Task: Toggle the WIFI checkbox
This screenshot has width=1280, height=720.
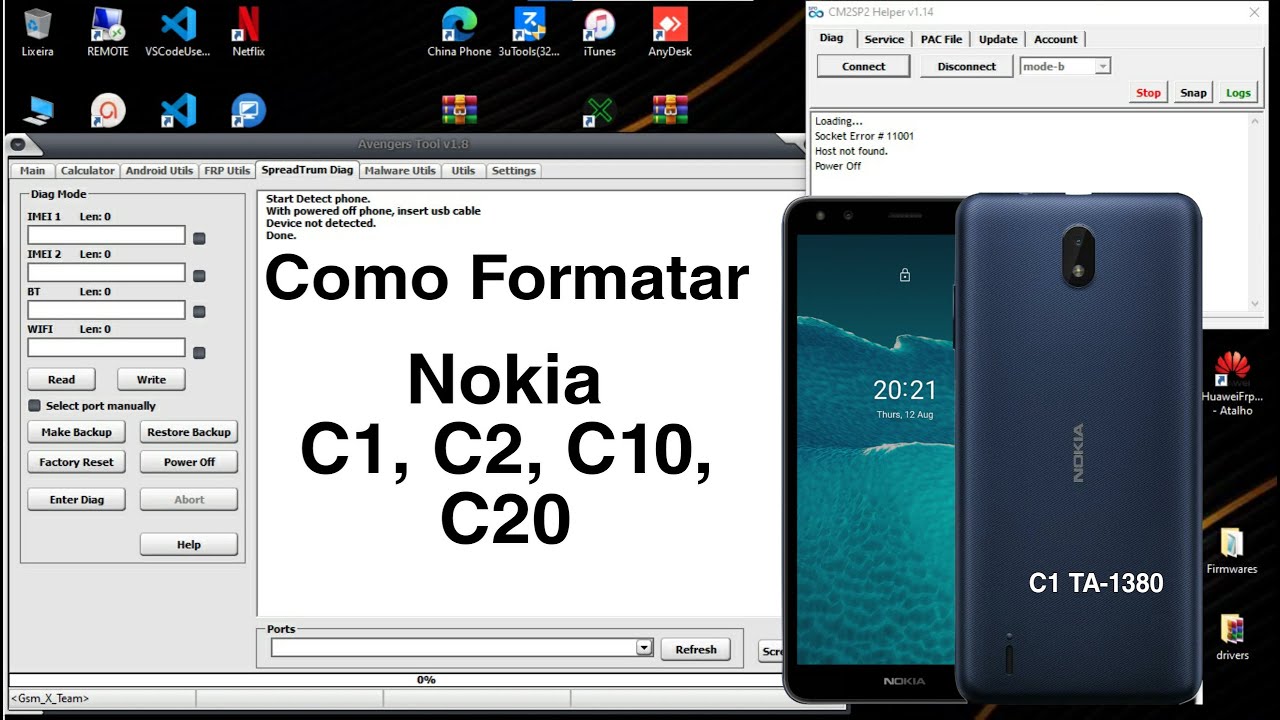Action: 199,353
